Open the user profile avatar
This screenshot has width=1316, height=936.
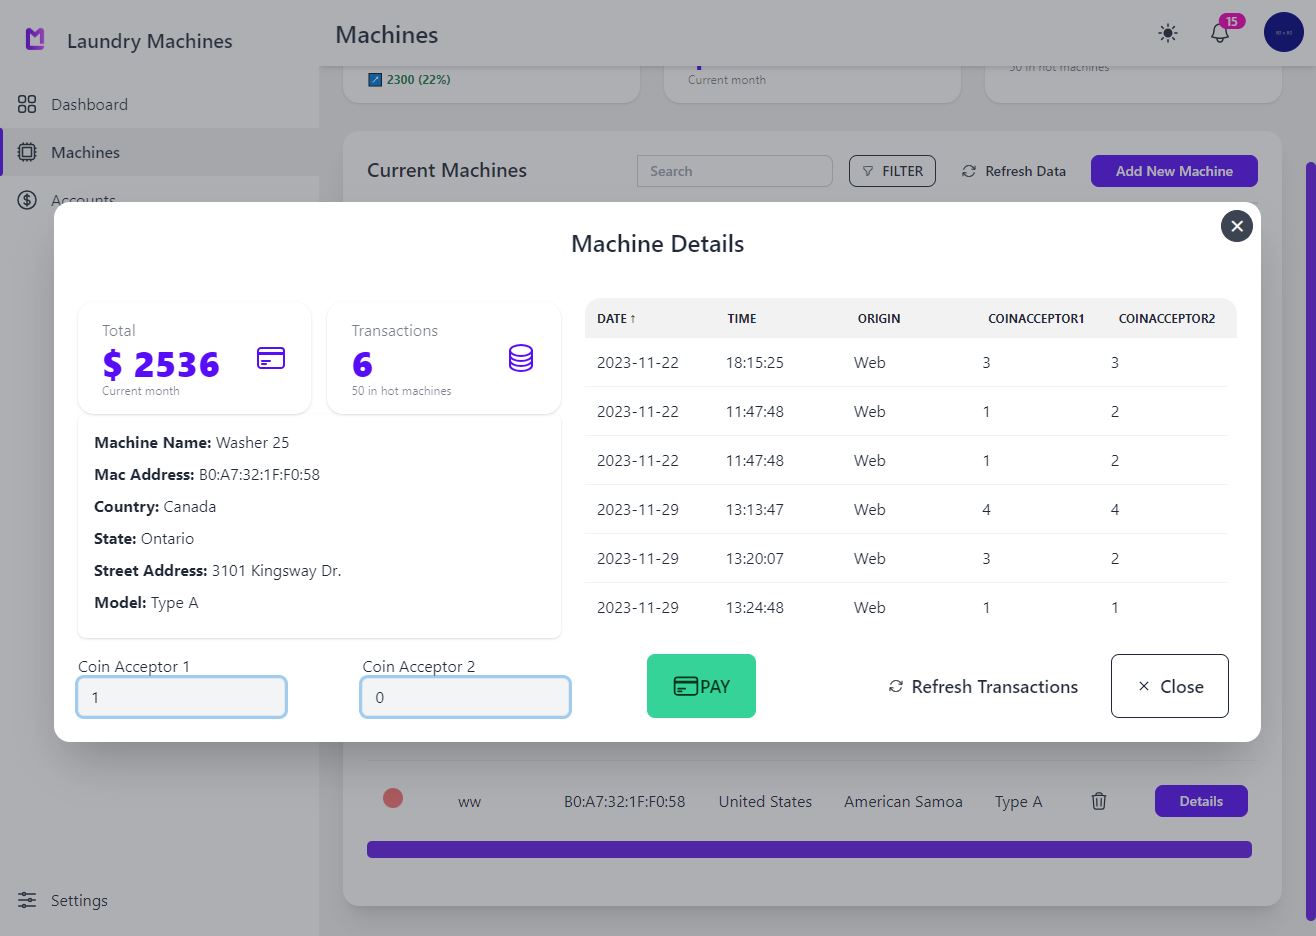pyautogui.click(x=1283, y=33)
